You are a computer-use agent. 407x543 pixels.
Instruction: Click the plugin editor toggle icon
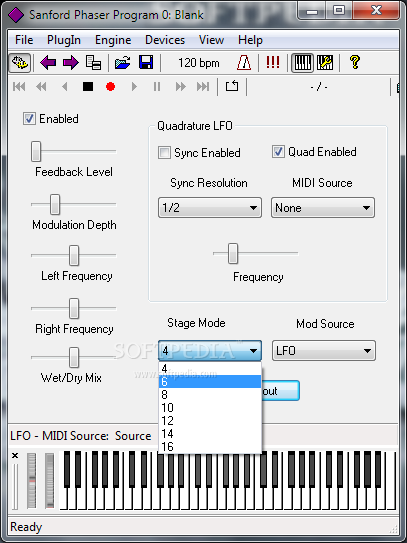(x=20, y=63)
